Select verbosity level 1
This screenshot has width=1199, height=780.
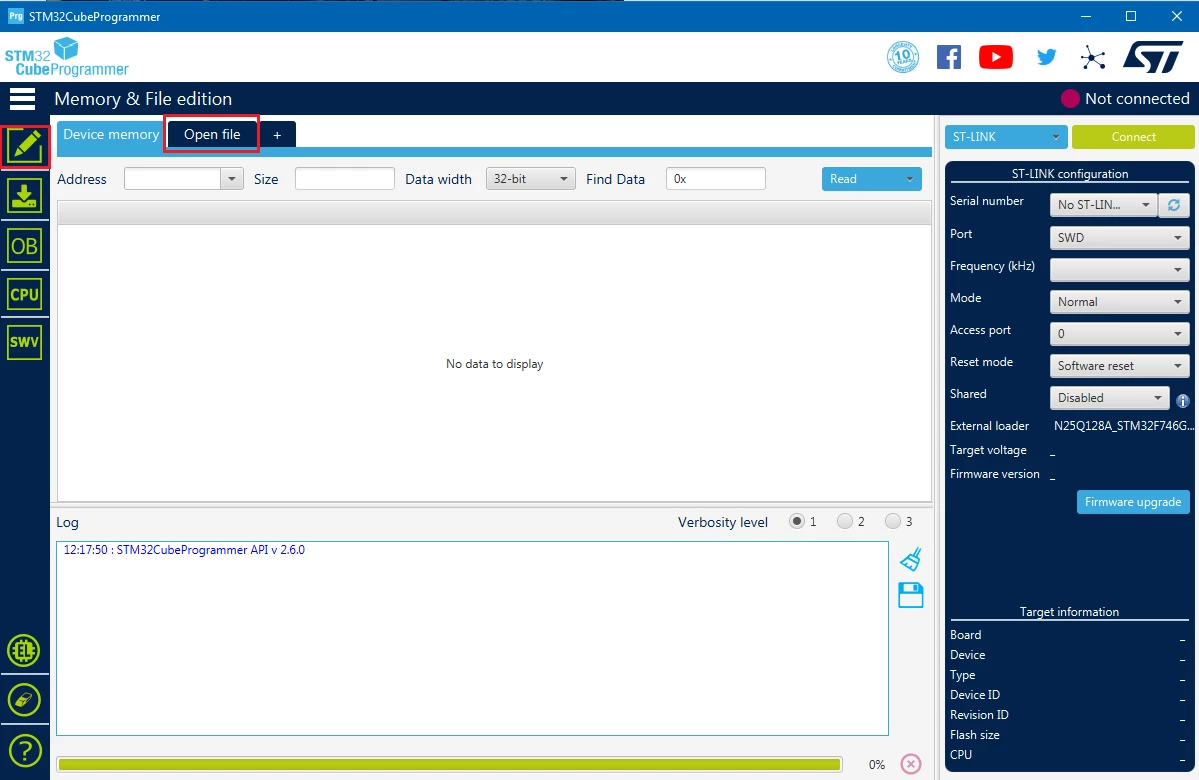797,521
